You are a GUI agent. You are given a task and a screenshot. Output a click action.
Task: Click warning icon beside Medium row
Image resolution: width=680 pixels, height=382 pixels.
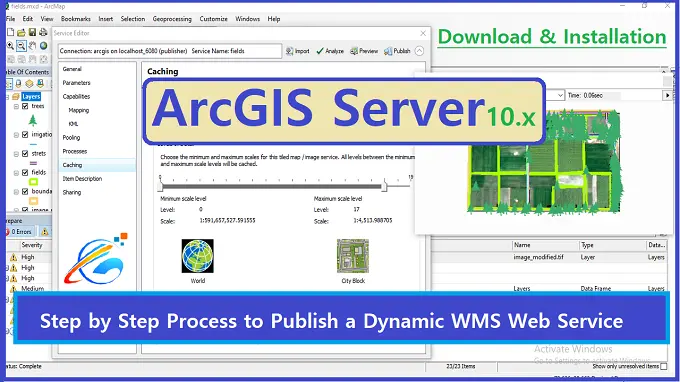(13, 289)
